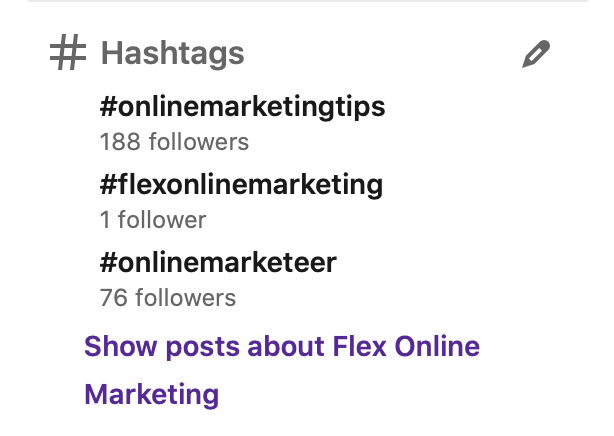The image size is (614, 436).
Task: Click the follower count under #flexonlinemarketing
Action: tap(153, 219)
